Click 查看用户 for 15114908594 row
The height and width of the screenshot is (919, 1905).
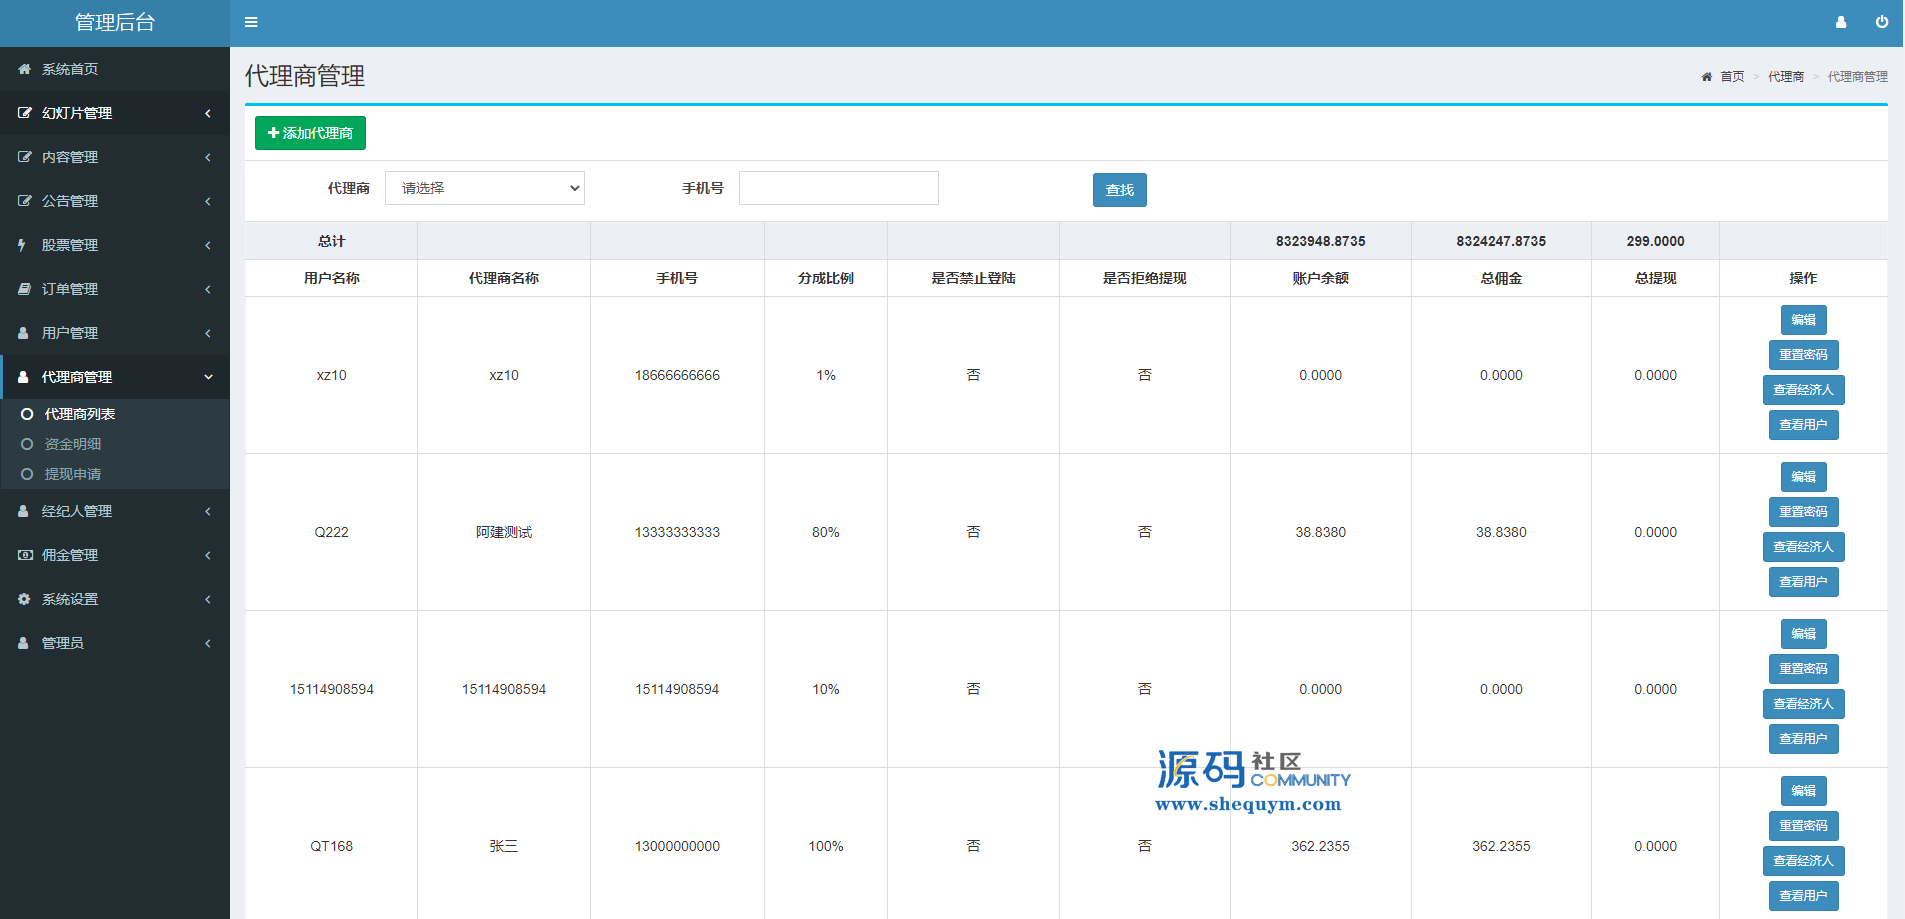pos(1804,739)
